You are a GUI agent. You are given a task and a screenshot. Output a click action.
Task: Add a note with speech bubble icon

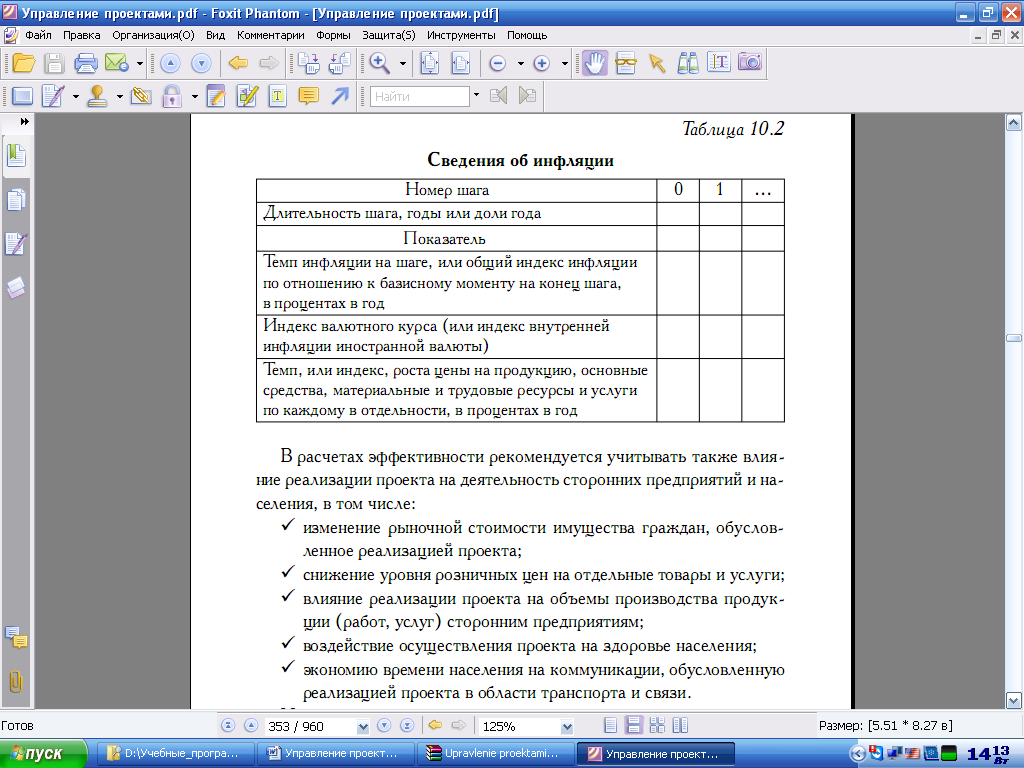[308, 97]
